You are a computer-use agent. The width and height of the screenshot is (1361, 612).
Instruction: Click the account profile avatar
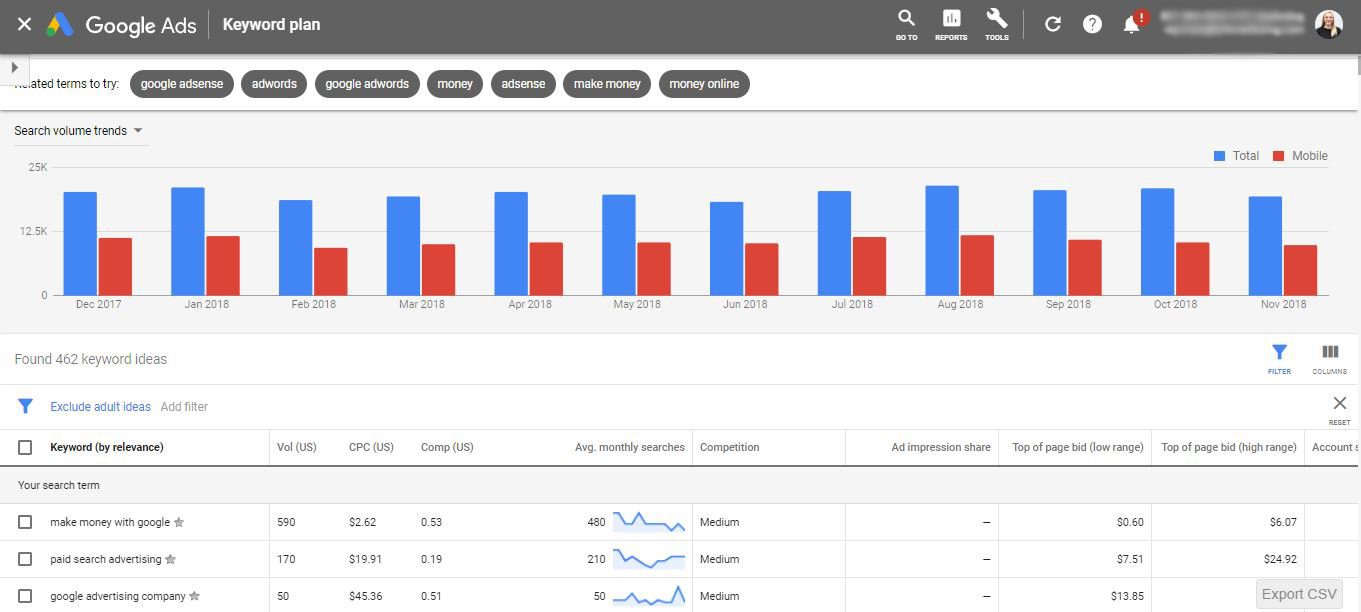1328,24
